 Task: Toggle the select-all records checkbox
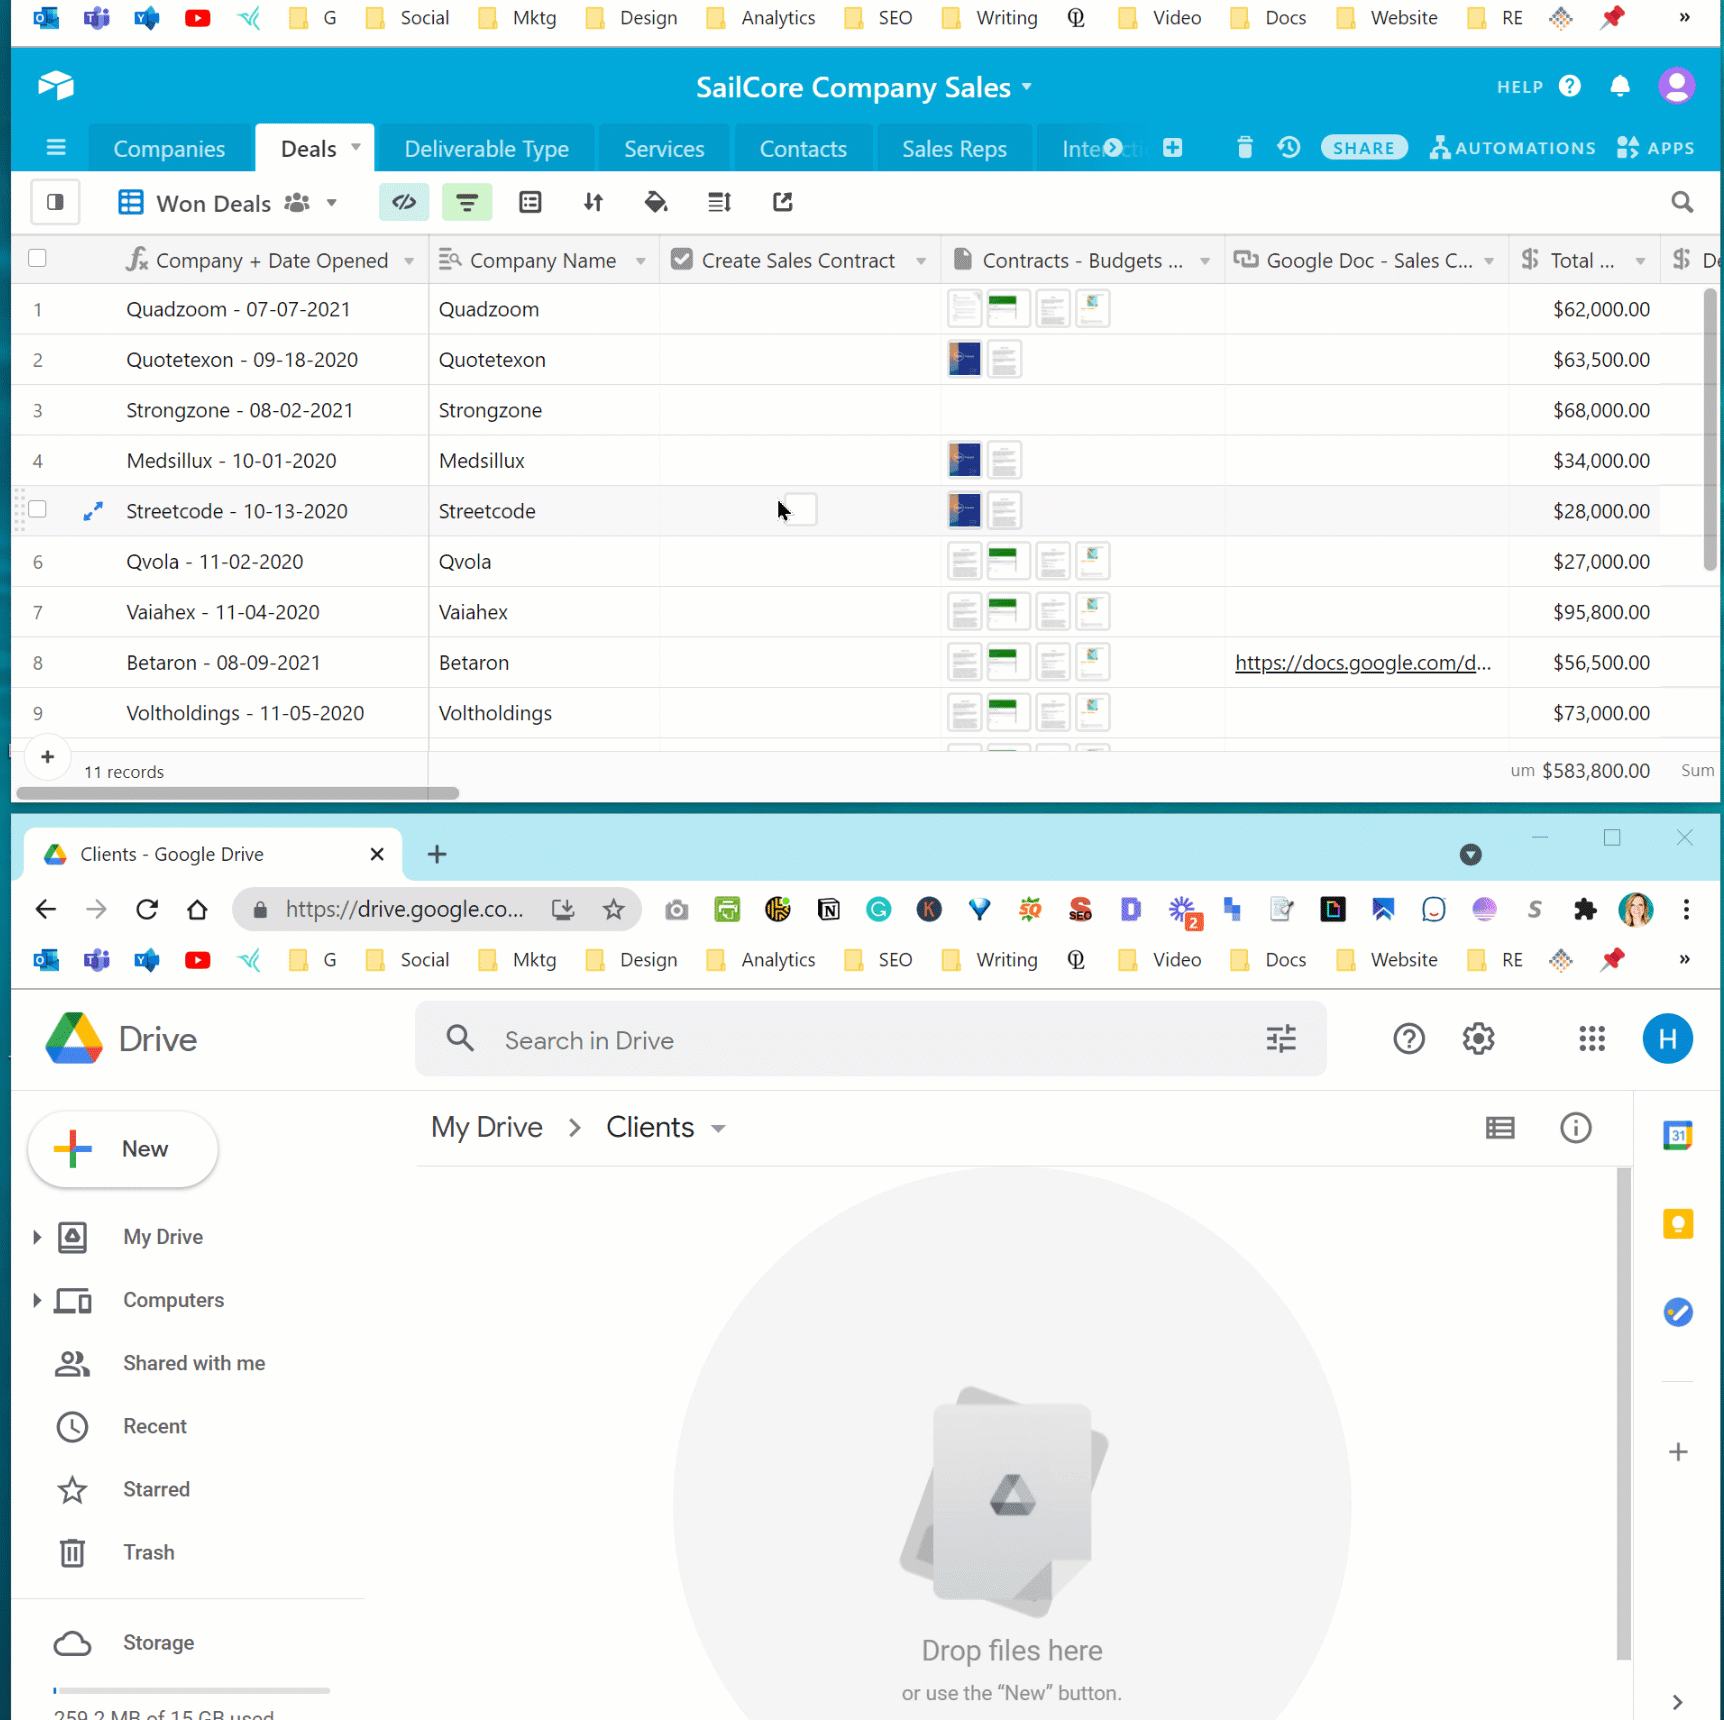point(37,258)
